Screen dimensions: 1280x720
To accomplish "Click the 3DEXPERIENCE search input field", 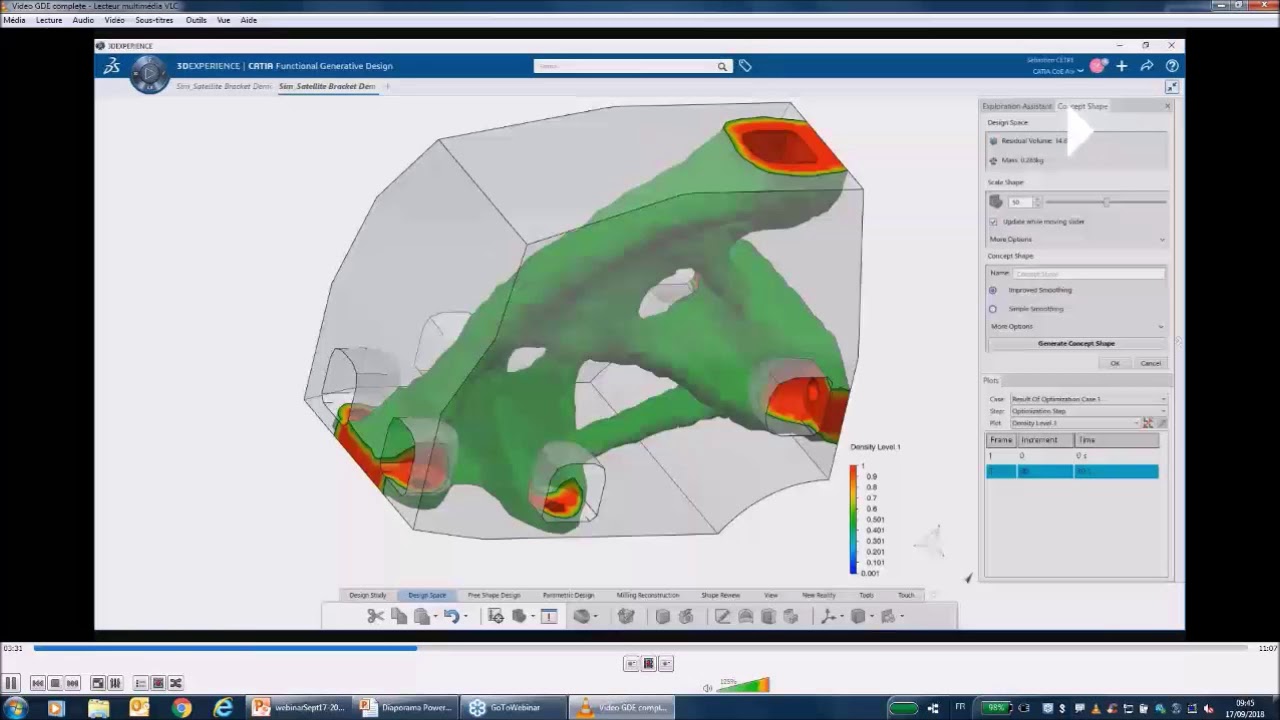I will pos(625,66).
